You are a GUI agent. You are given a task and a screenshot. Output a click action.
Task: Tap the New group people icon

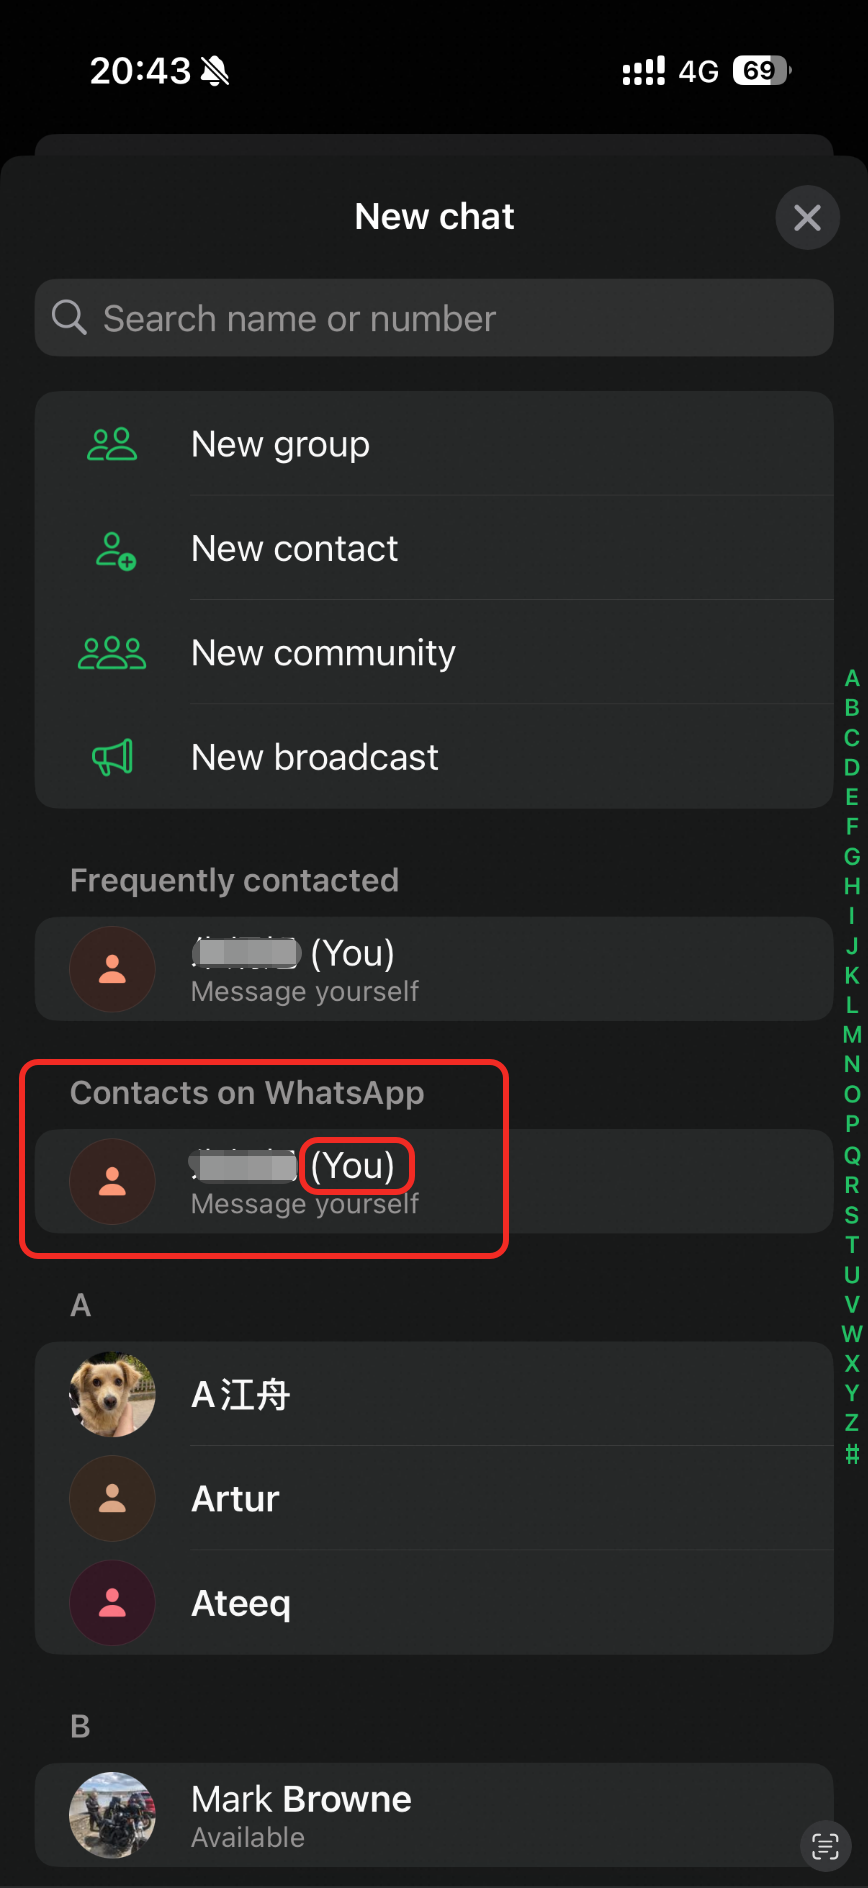pyautogui.click(x=112, y=444)
